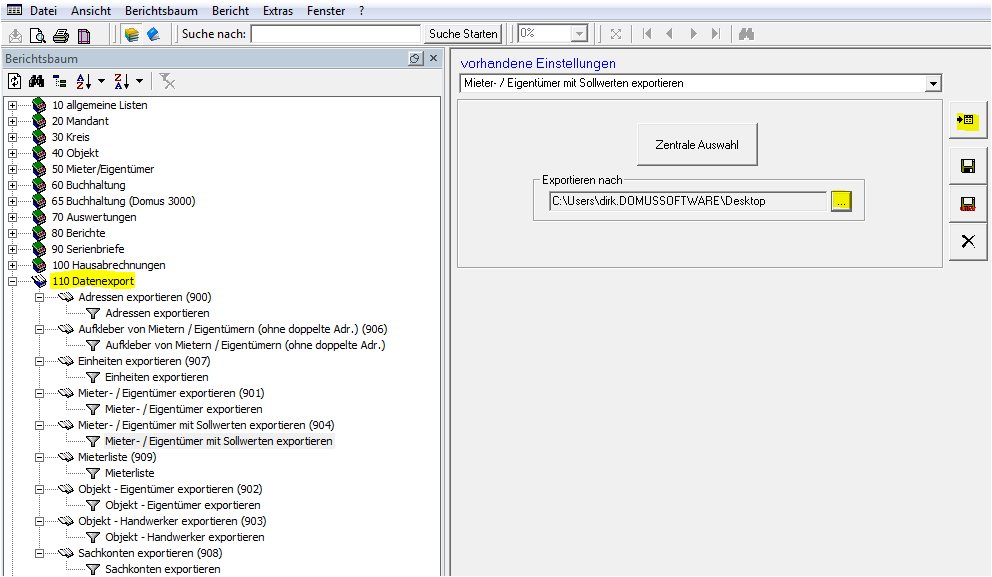The height and width of the screenshot is (577, 992).
Task: Select the Sachkonten exportieren (908) item
Action: click(x=150, y=553)
